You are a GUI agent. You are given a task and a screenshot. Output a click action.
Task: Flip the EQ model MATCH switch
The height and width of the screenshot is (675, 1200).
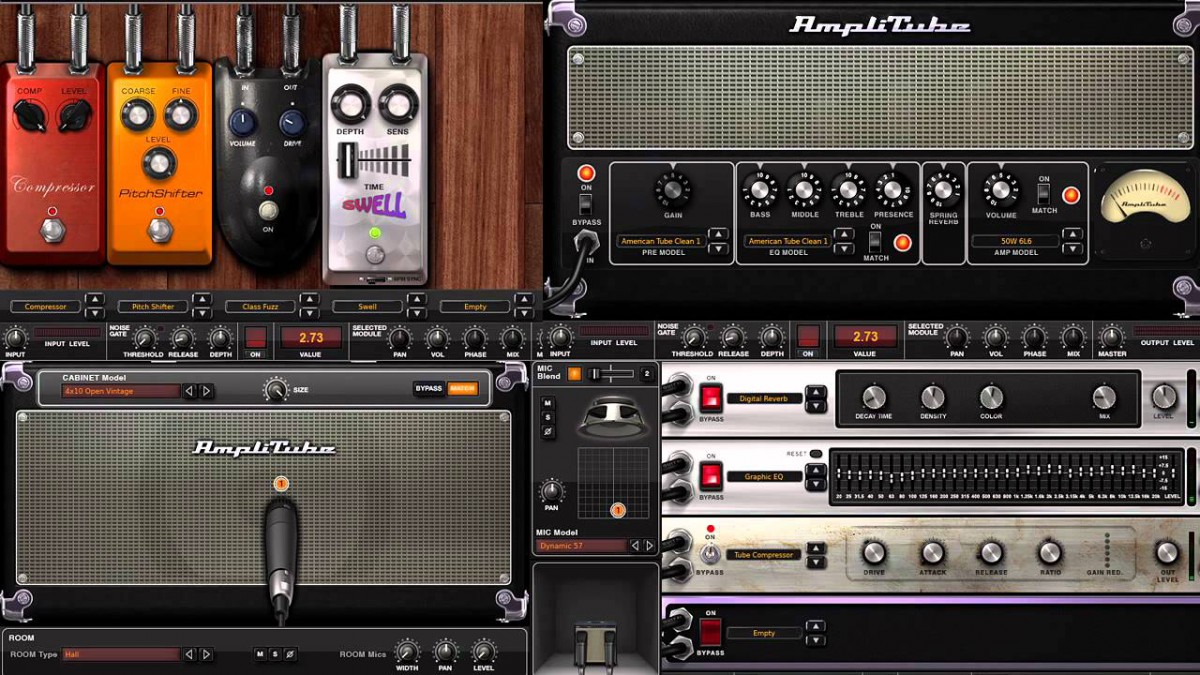tap(875, 241)
